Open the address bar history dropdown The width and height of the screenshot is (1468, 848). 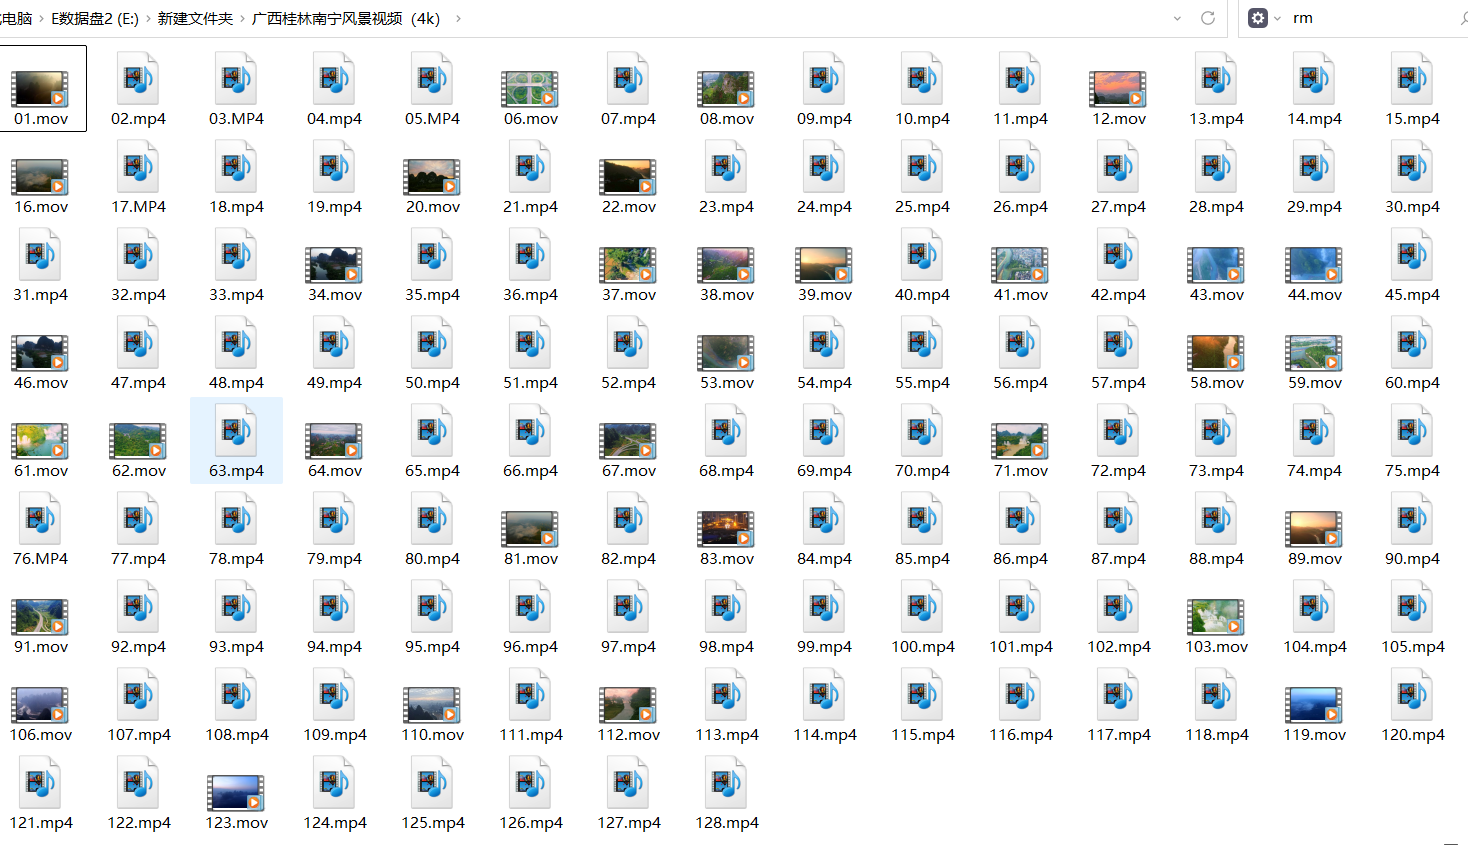[1177, 18]
